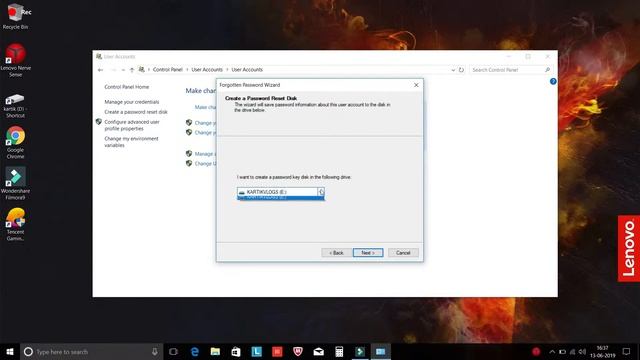Open File Explorer from the taskbar
This screenshot has height=360, width=640.
point(215,351)
